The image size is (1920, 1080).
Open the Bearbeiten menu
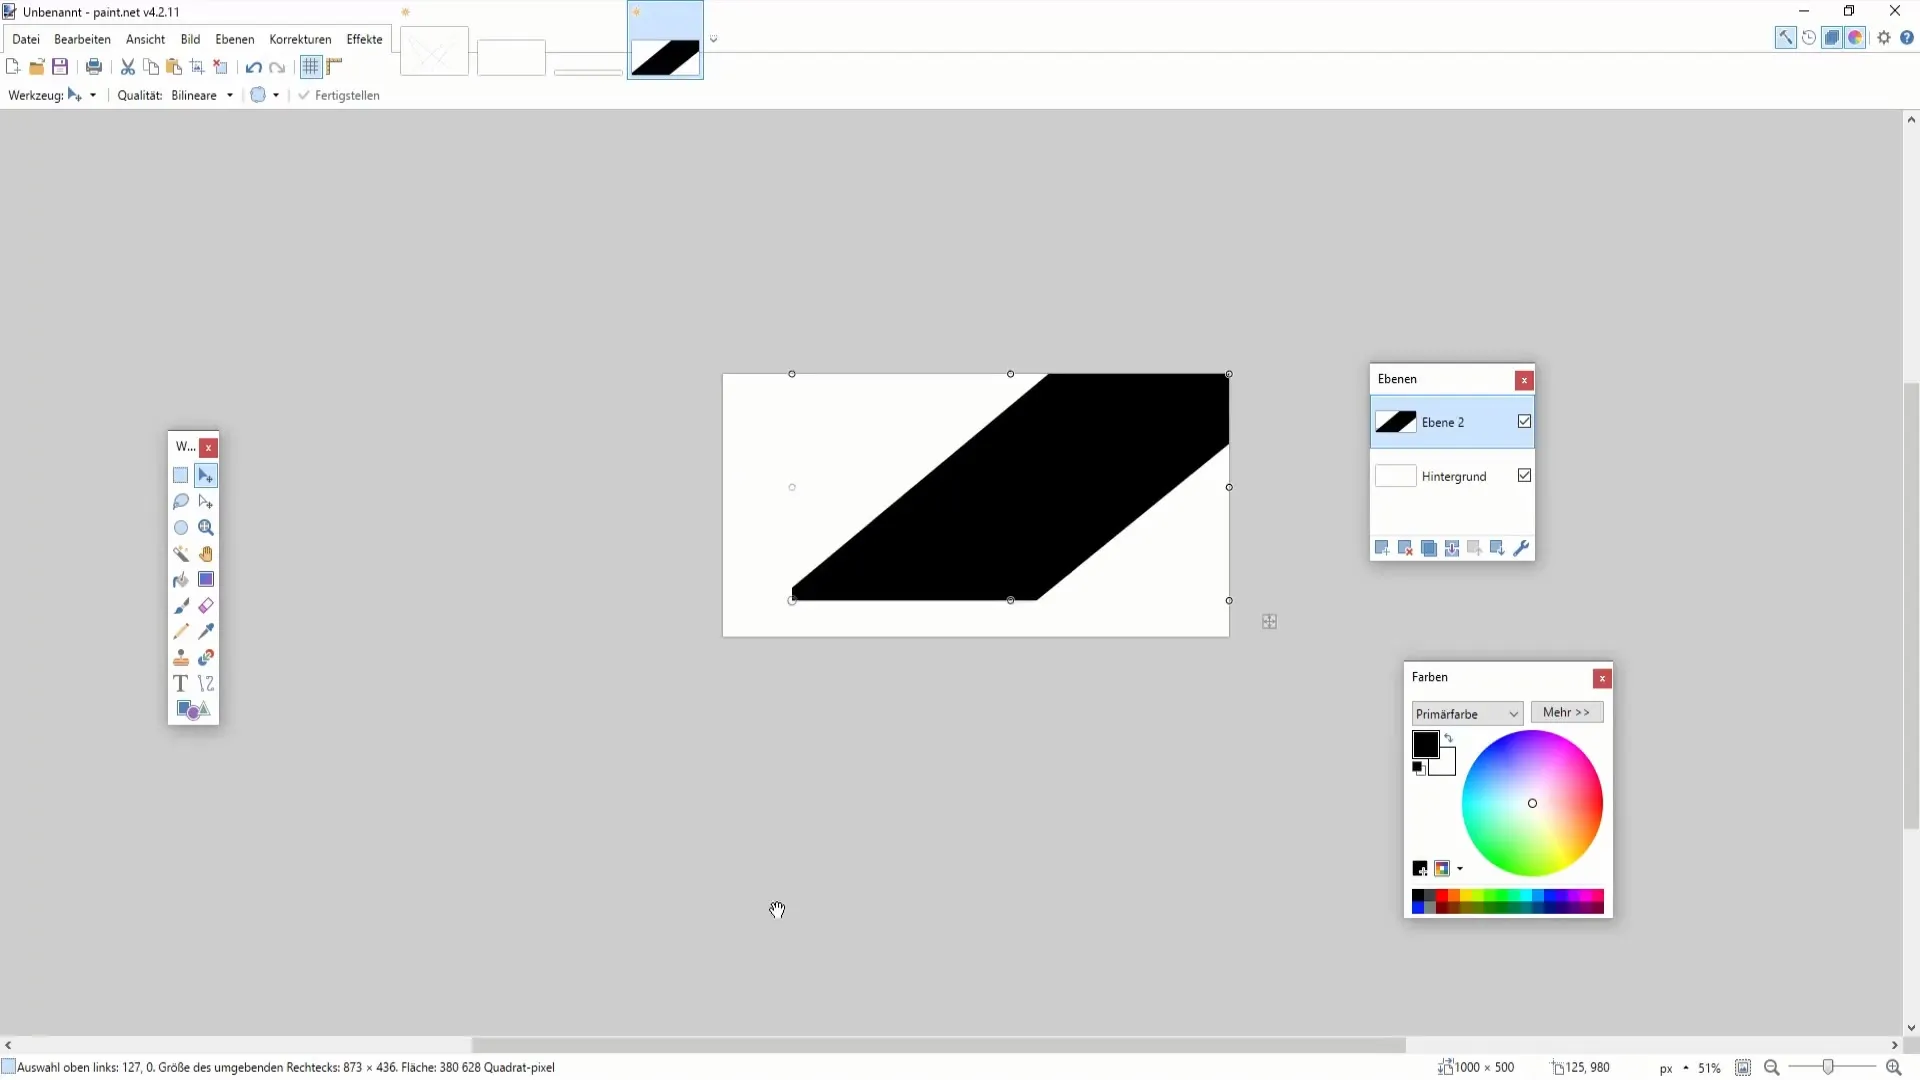point(82,39)
